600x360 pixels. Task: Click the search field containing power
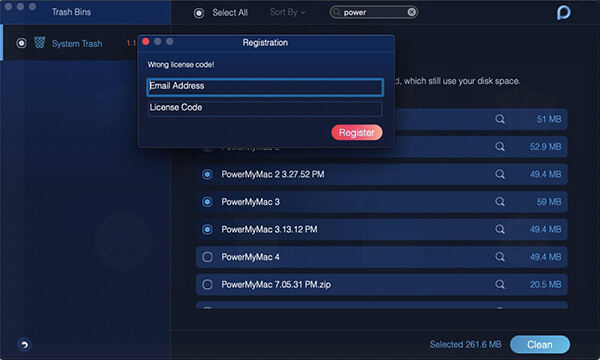click(373, 12)
